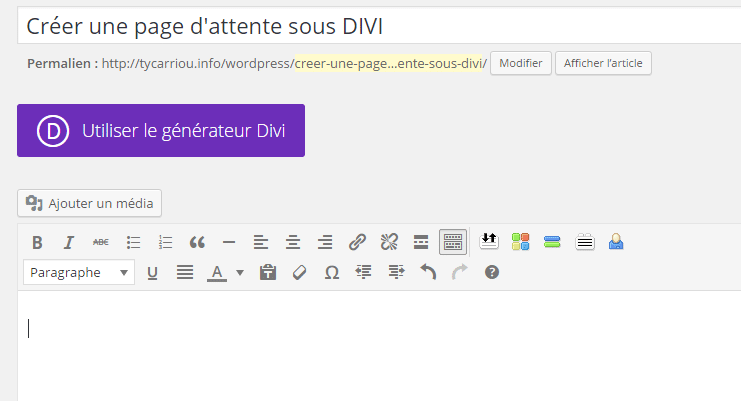Open editor help question mark icon
The image size is (741, 401).
click(x=491, y=272)
